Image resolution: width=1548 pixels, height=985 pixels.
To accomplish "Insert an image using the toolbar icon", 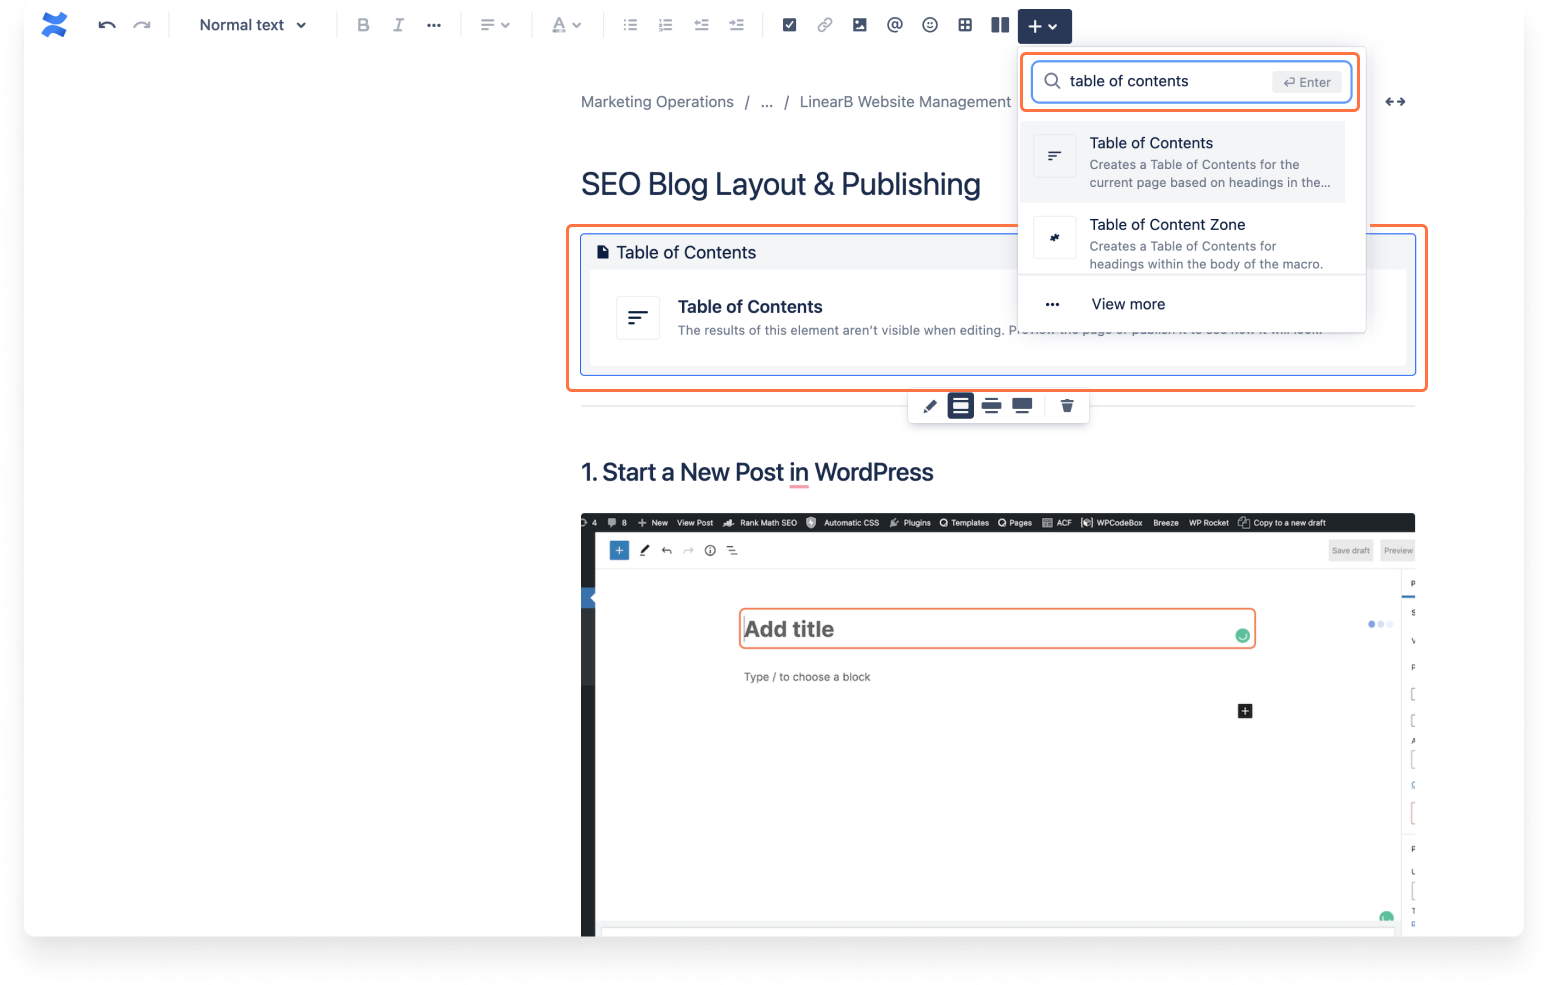I will pos(860,25).
